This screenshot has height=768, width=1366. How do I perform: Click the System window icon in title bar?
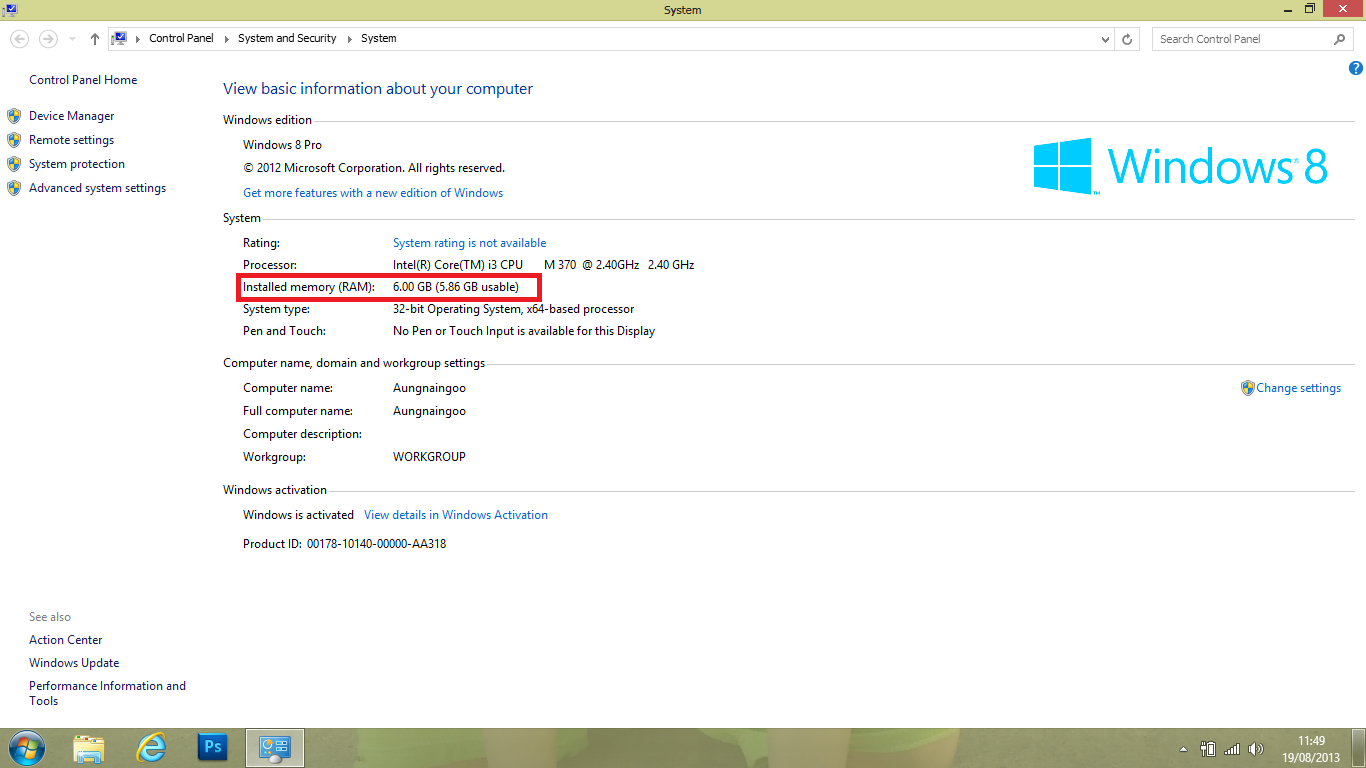[9, 9]
